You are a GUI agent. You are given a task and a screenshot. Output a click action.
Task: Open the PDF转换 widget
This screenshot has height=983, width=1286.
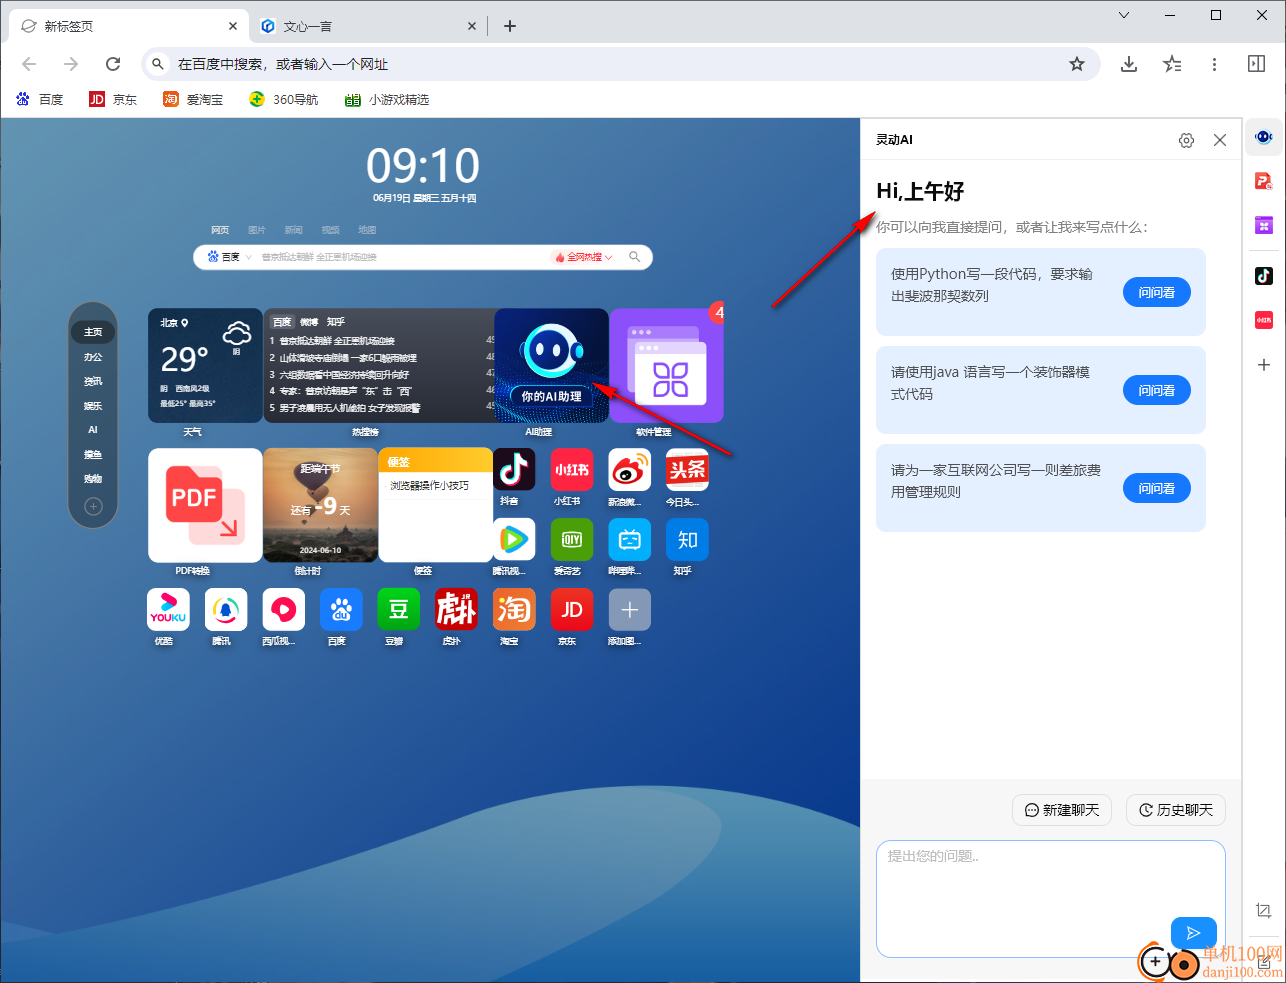pos(205,505)
